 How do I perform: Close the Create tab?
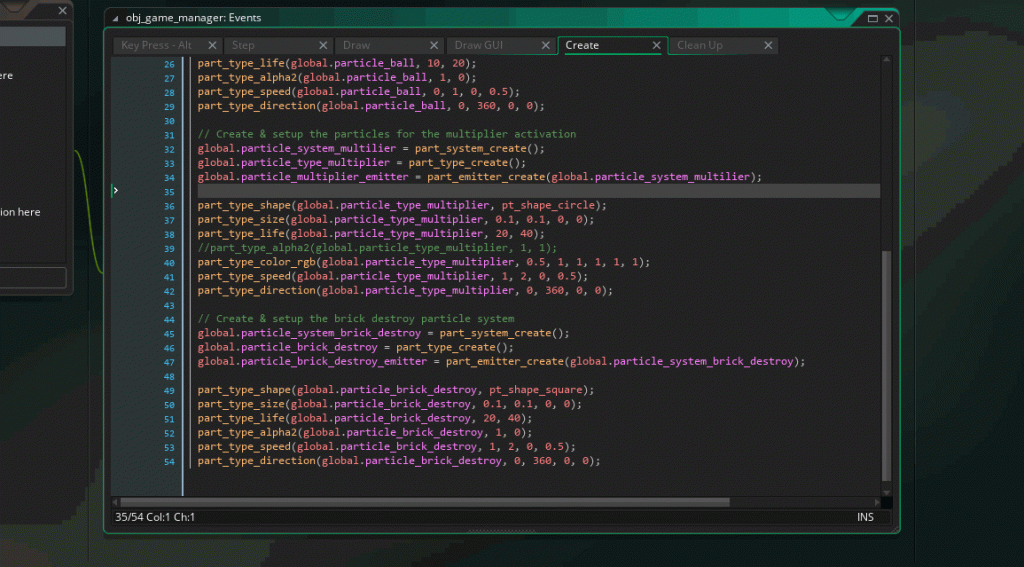click(x=657, y=45)
